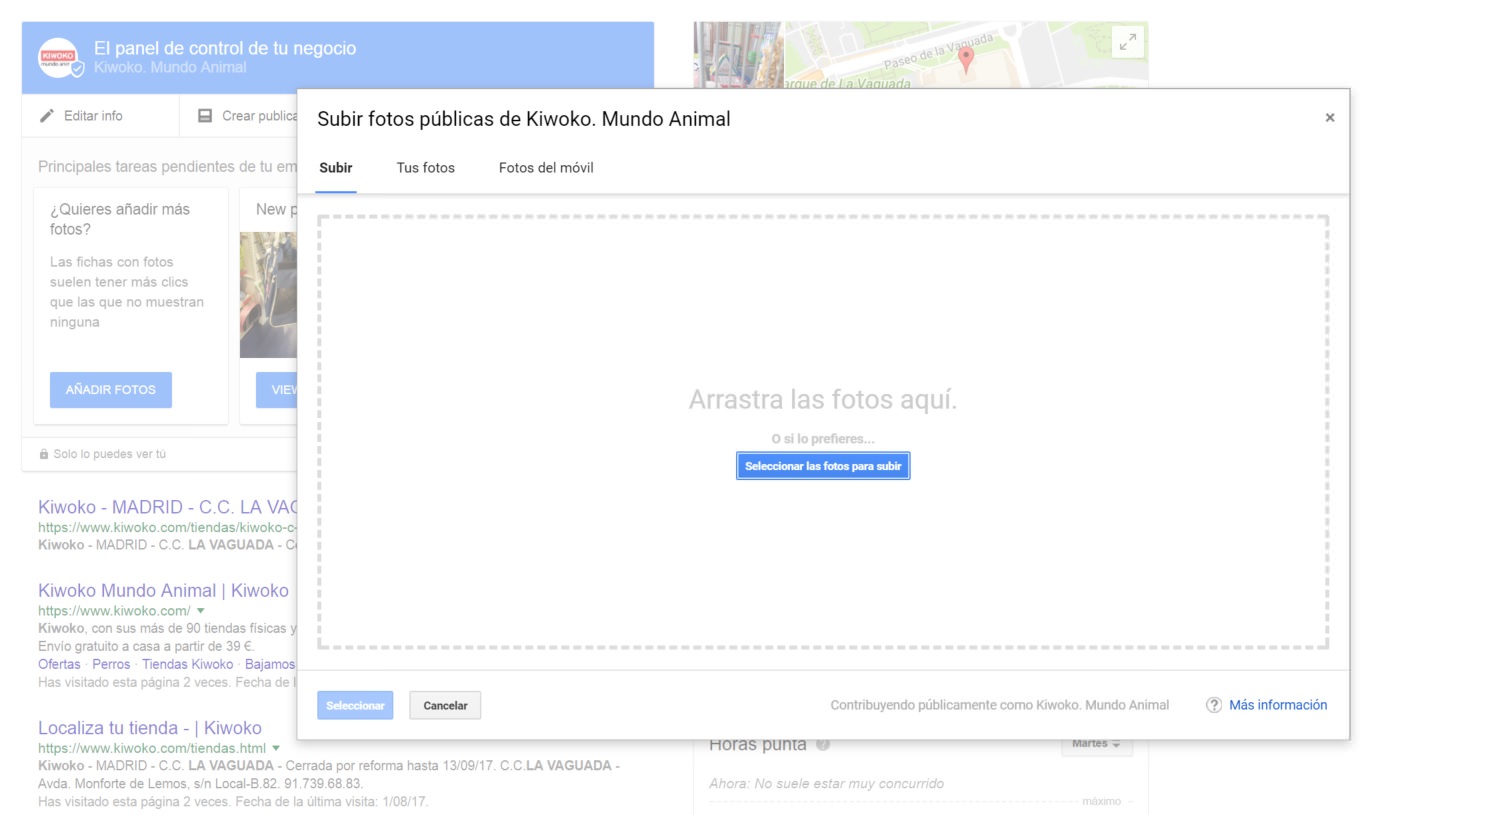This screenshot has width=1487, height=815.
Task: Click Seleccionar las fotos para subir button
Action: tap(823, 466)
